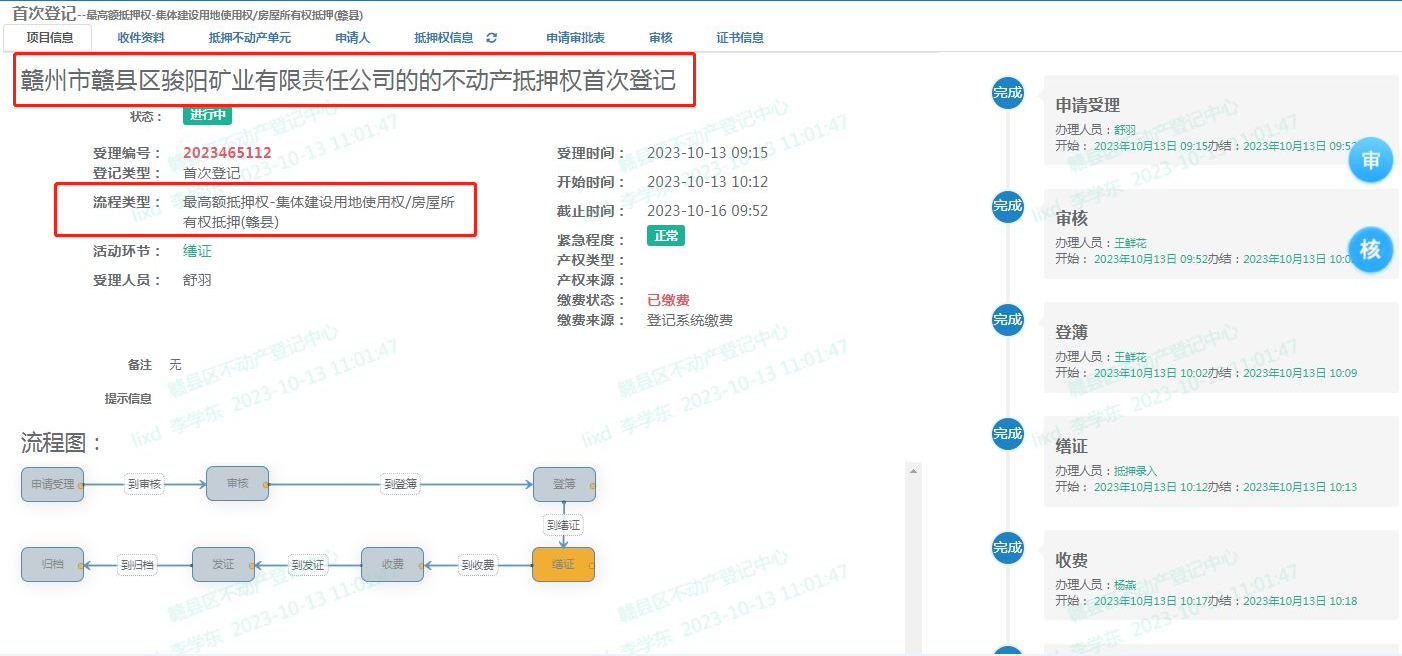
Task: Click deadline value 2023-10-16 09:52
Action: 708,211
